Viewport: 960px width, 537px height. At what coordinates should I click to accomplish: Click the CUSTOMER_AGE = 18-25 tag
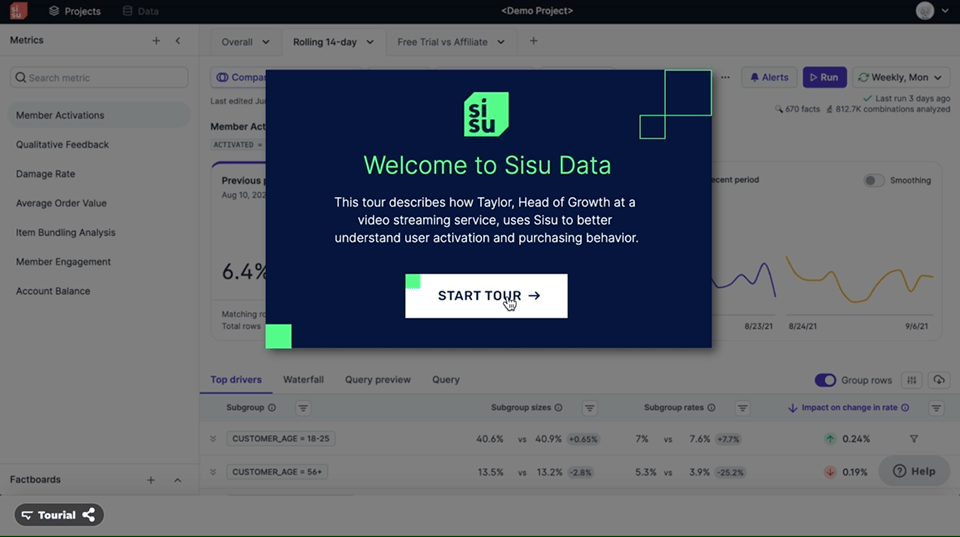[280, 438]
